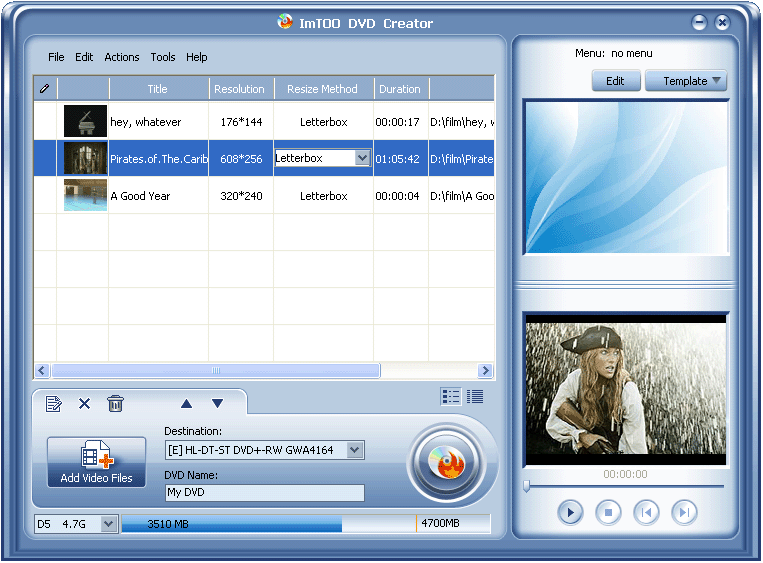Move selected title down with down arrow
Image resolution: width=763 pixels, height=563 pixels.
pos(218,403)
